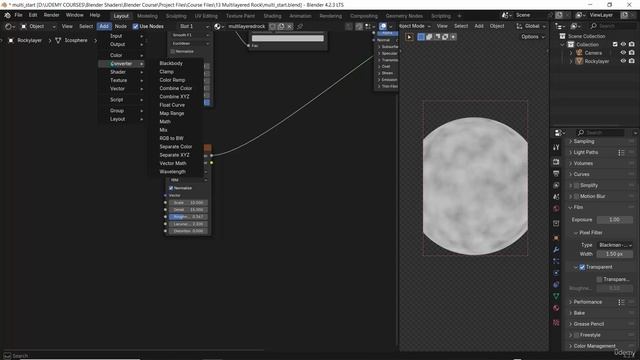Open the Blender logo menu
This screenshot has height=360, width=640.
tap(7, 15)
